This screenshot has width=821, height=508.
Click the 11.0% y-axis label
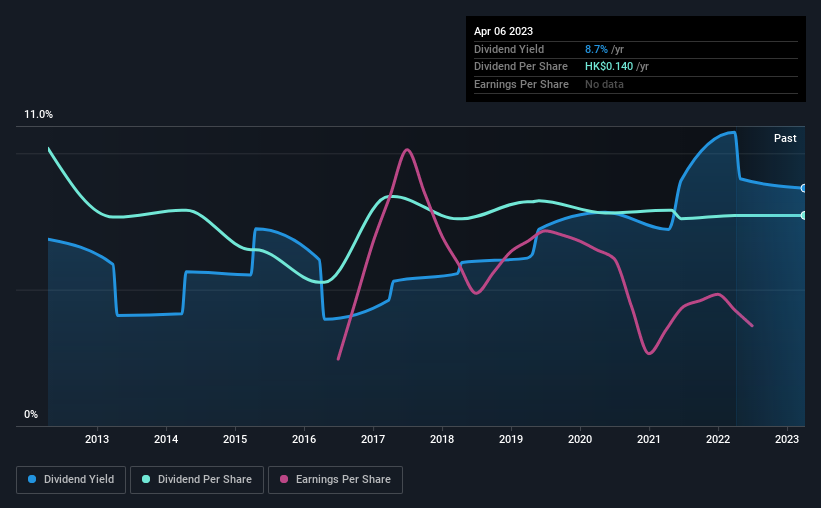coord(38,115)
